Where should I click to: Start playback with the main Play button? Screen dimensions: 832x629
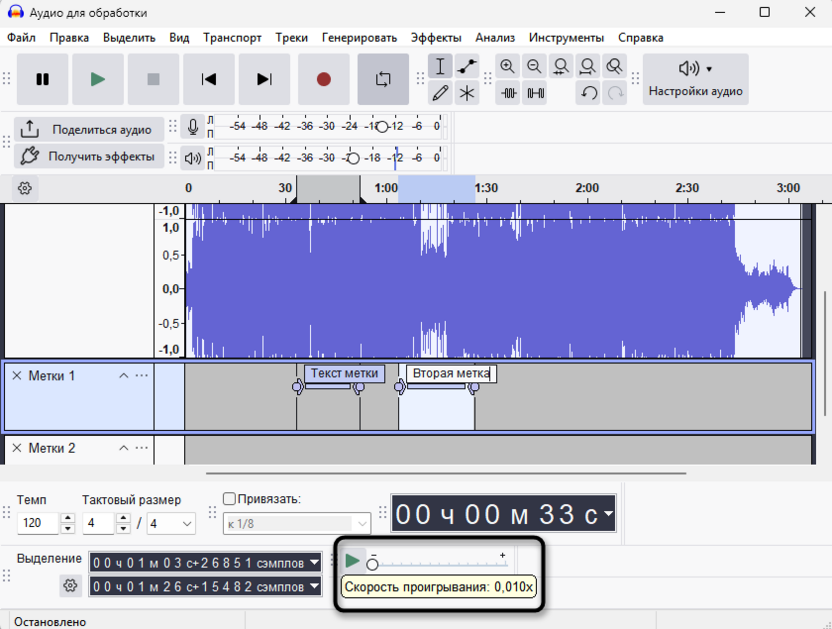point(98,79)
